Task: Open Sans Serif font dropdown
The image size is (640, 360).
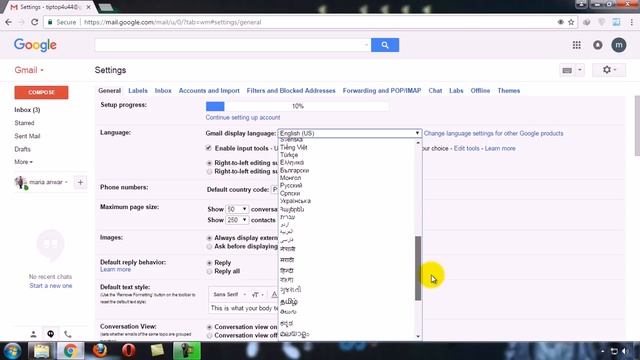Action: point(230,294)
